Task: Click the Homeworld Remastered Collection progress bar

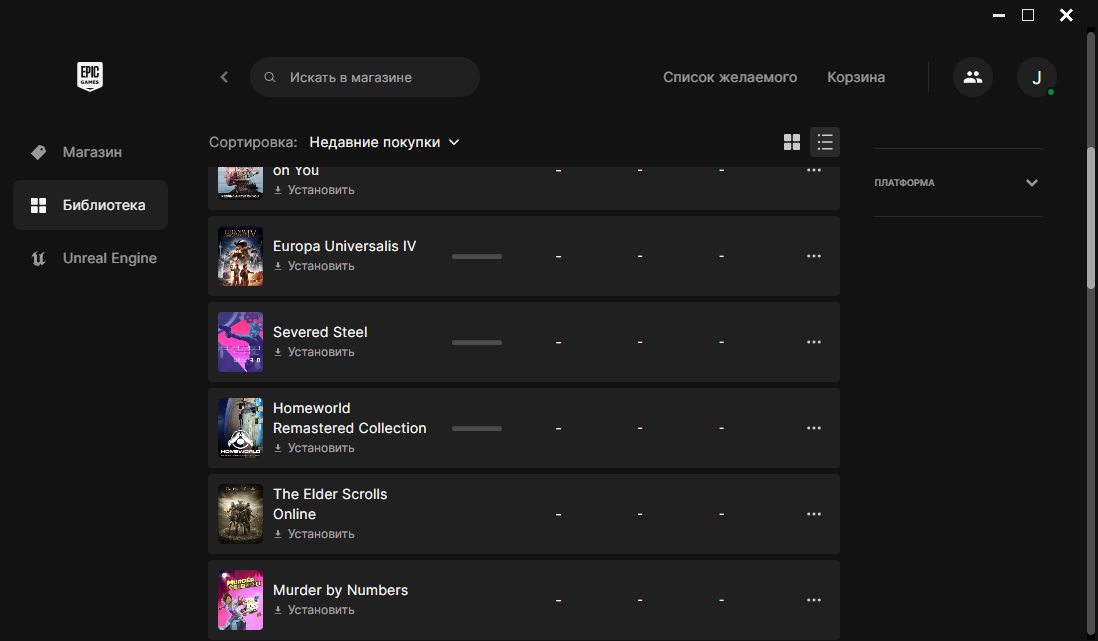Action: click(477, 428)
